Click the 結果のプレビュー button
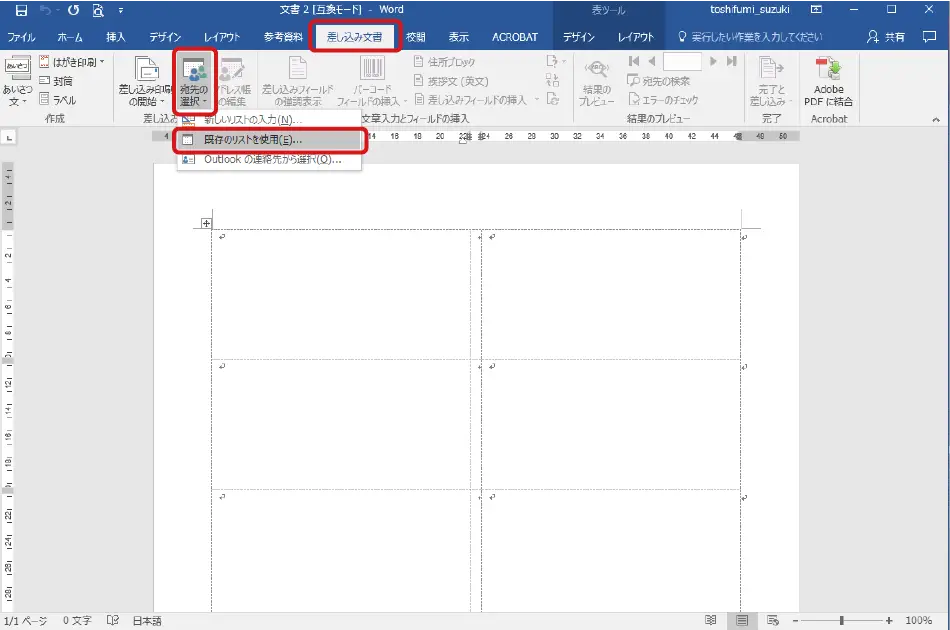 596,81
